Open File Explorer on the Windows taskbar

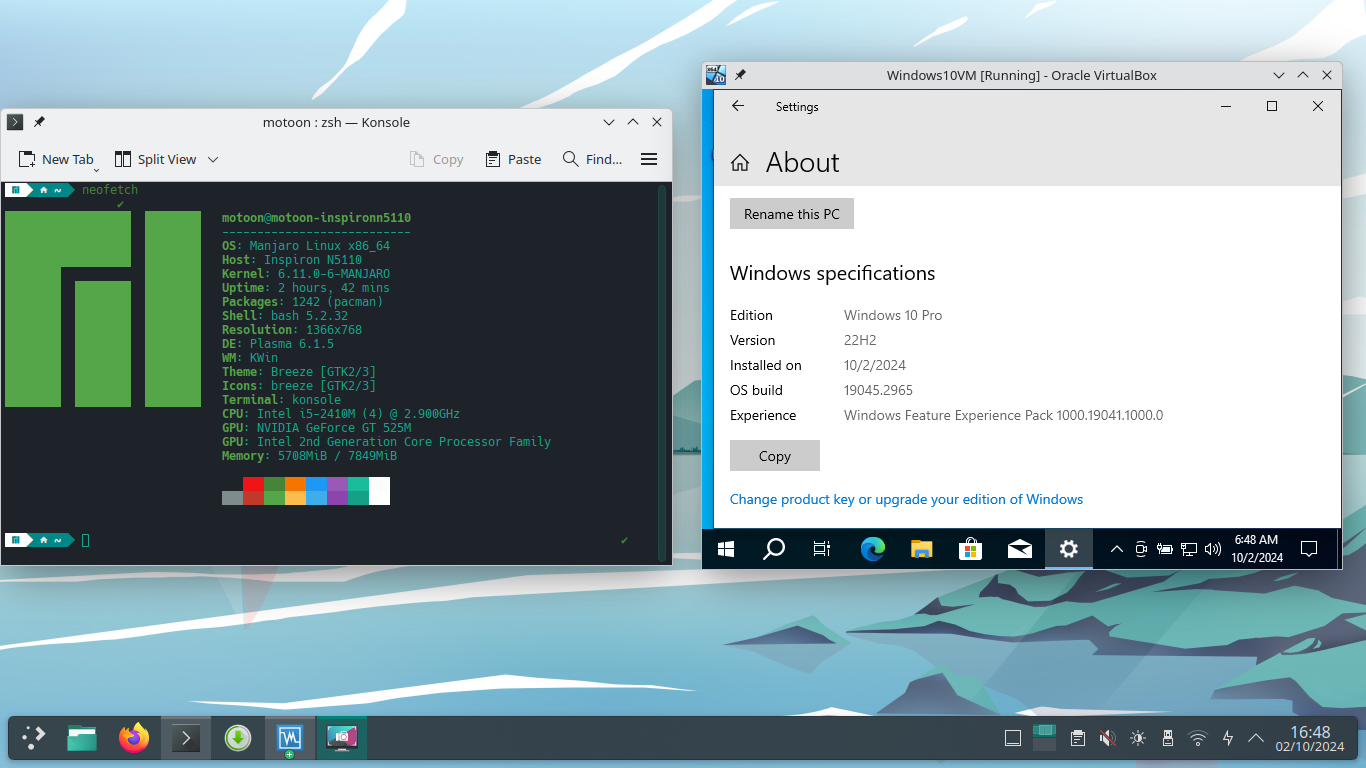click(921, 548)
